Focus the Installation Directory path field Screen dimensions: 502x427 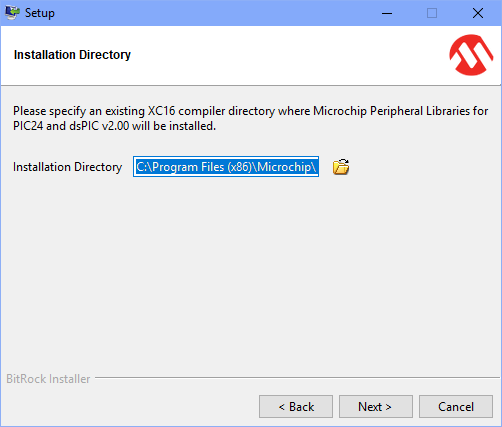coord(226,167)
